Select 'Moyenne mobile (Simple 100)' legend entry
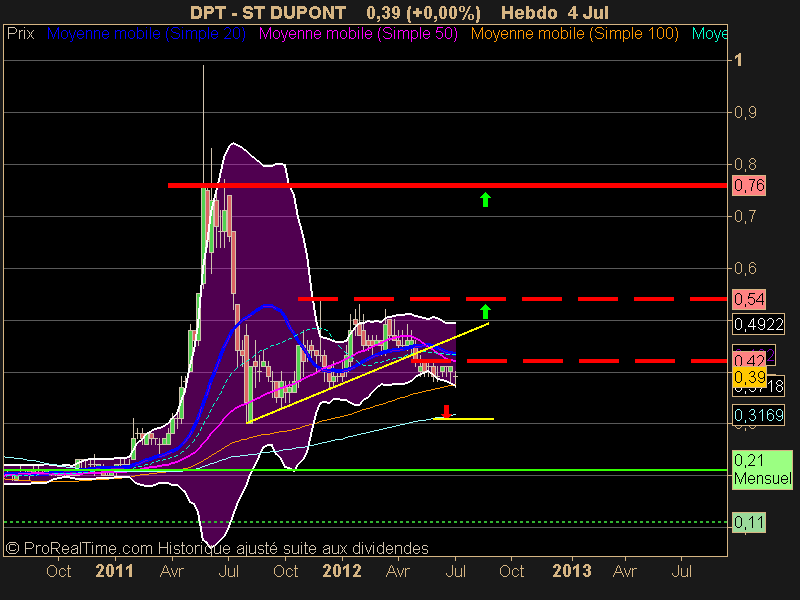The image size is (800, 600). [575, 34]
